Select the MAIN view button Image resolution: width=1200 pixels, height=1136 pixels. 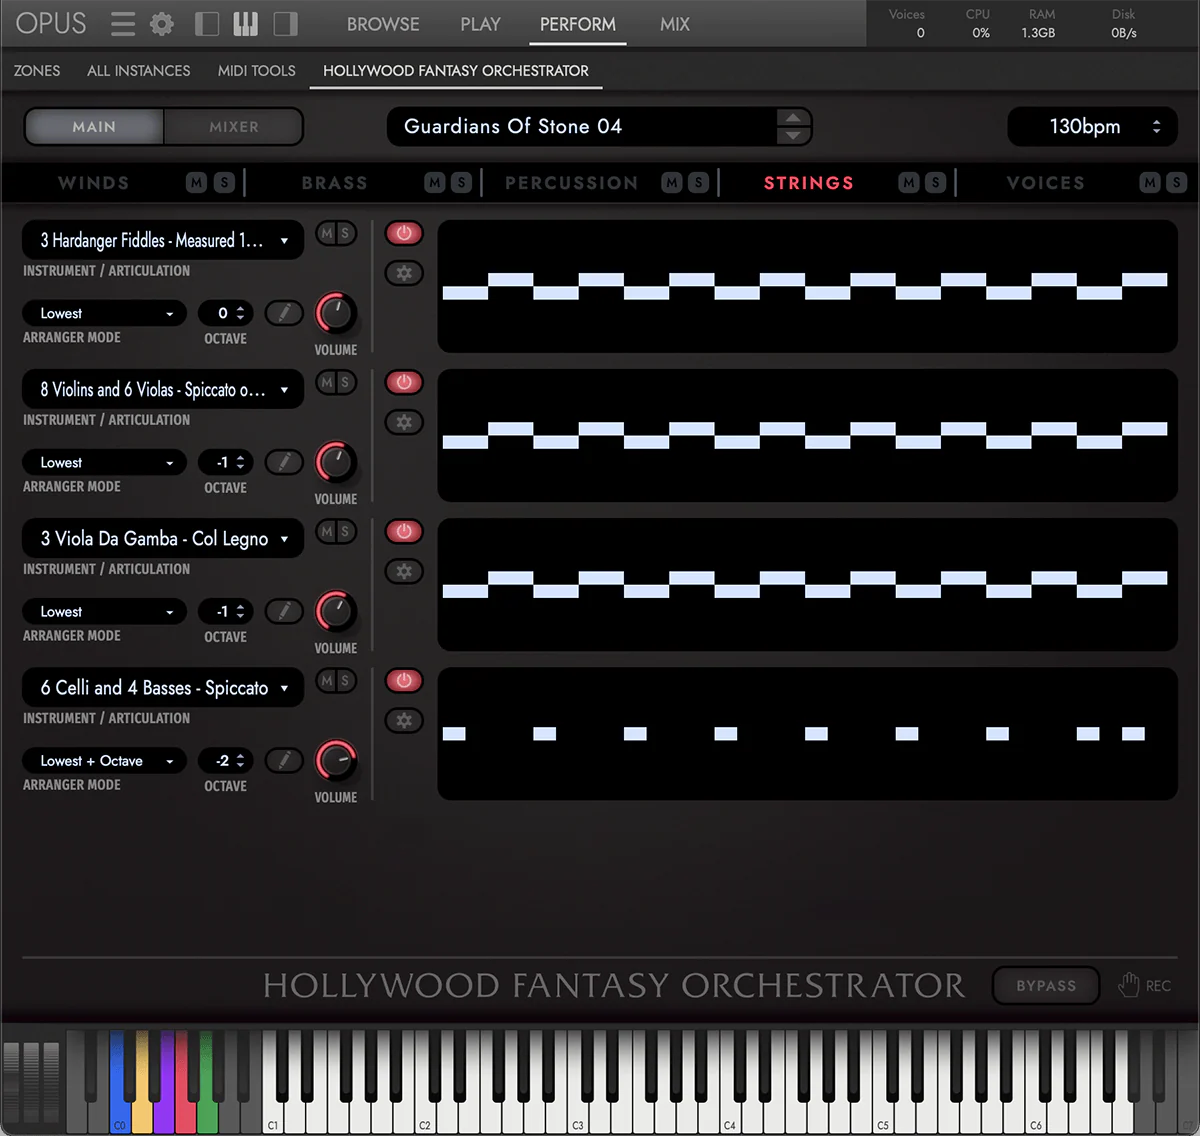pyautogui.click(x=94, y=127)
